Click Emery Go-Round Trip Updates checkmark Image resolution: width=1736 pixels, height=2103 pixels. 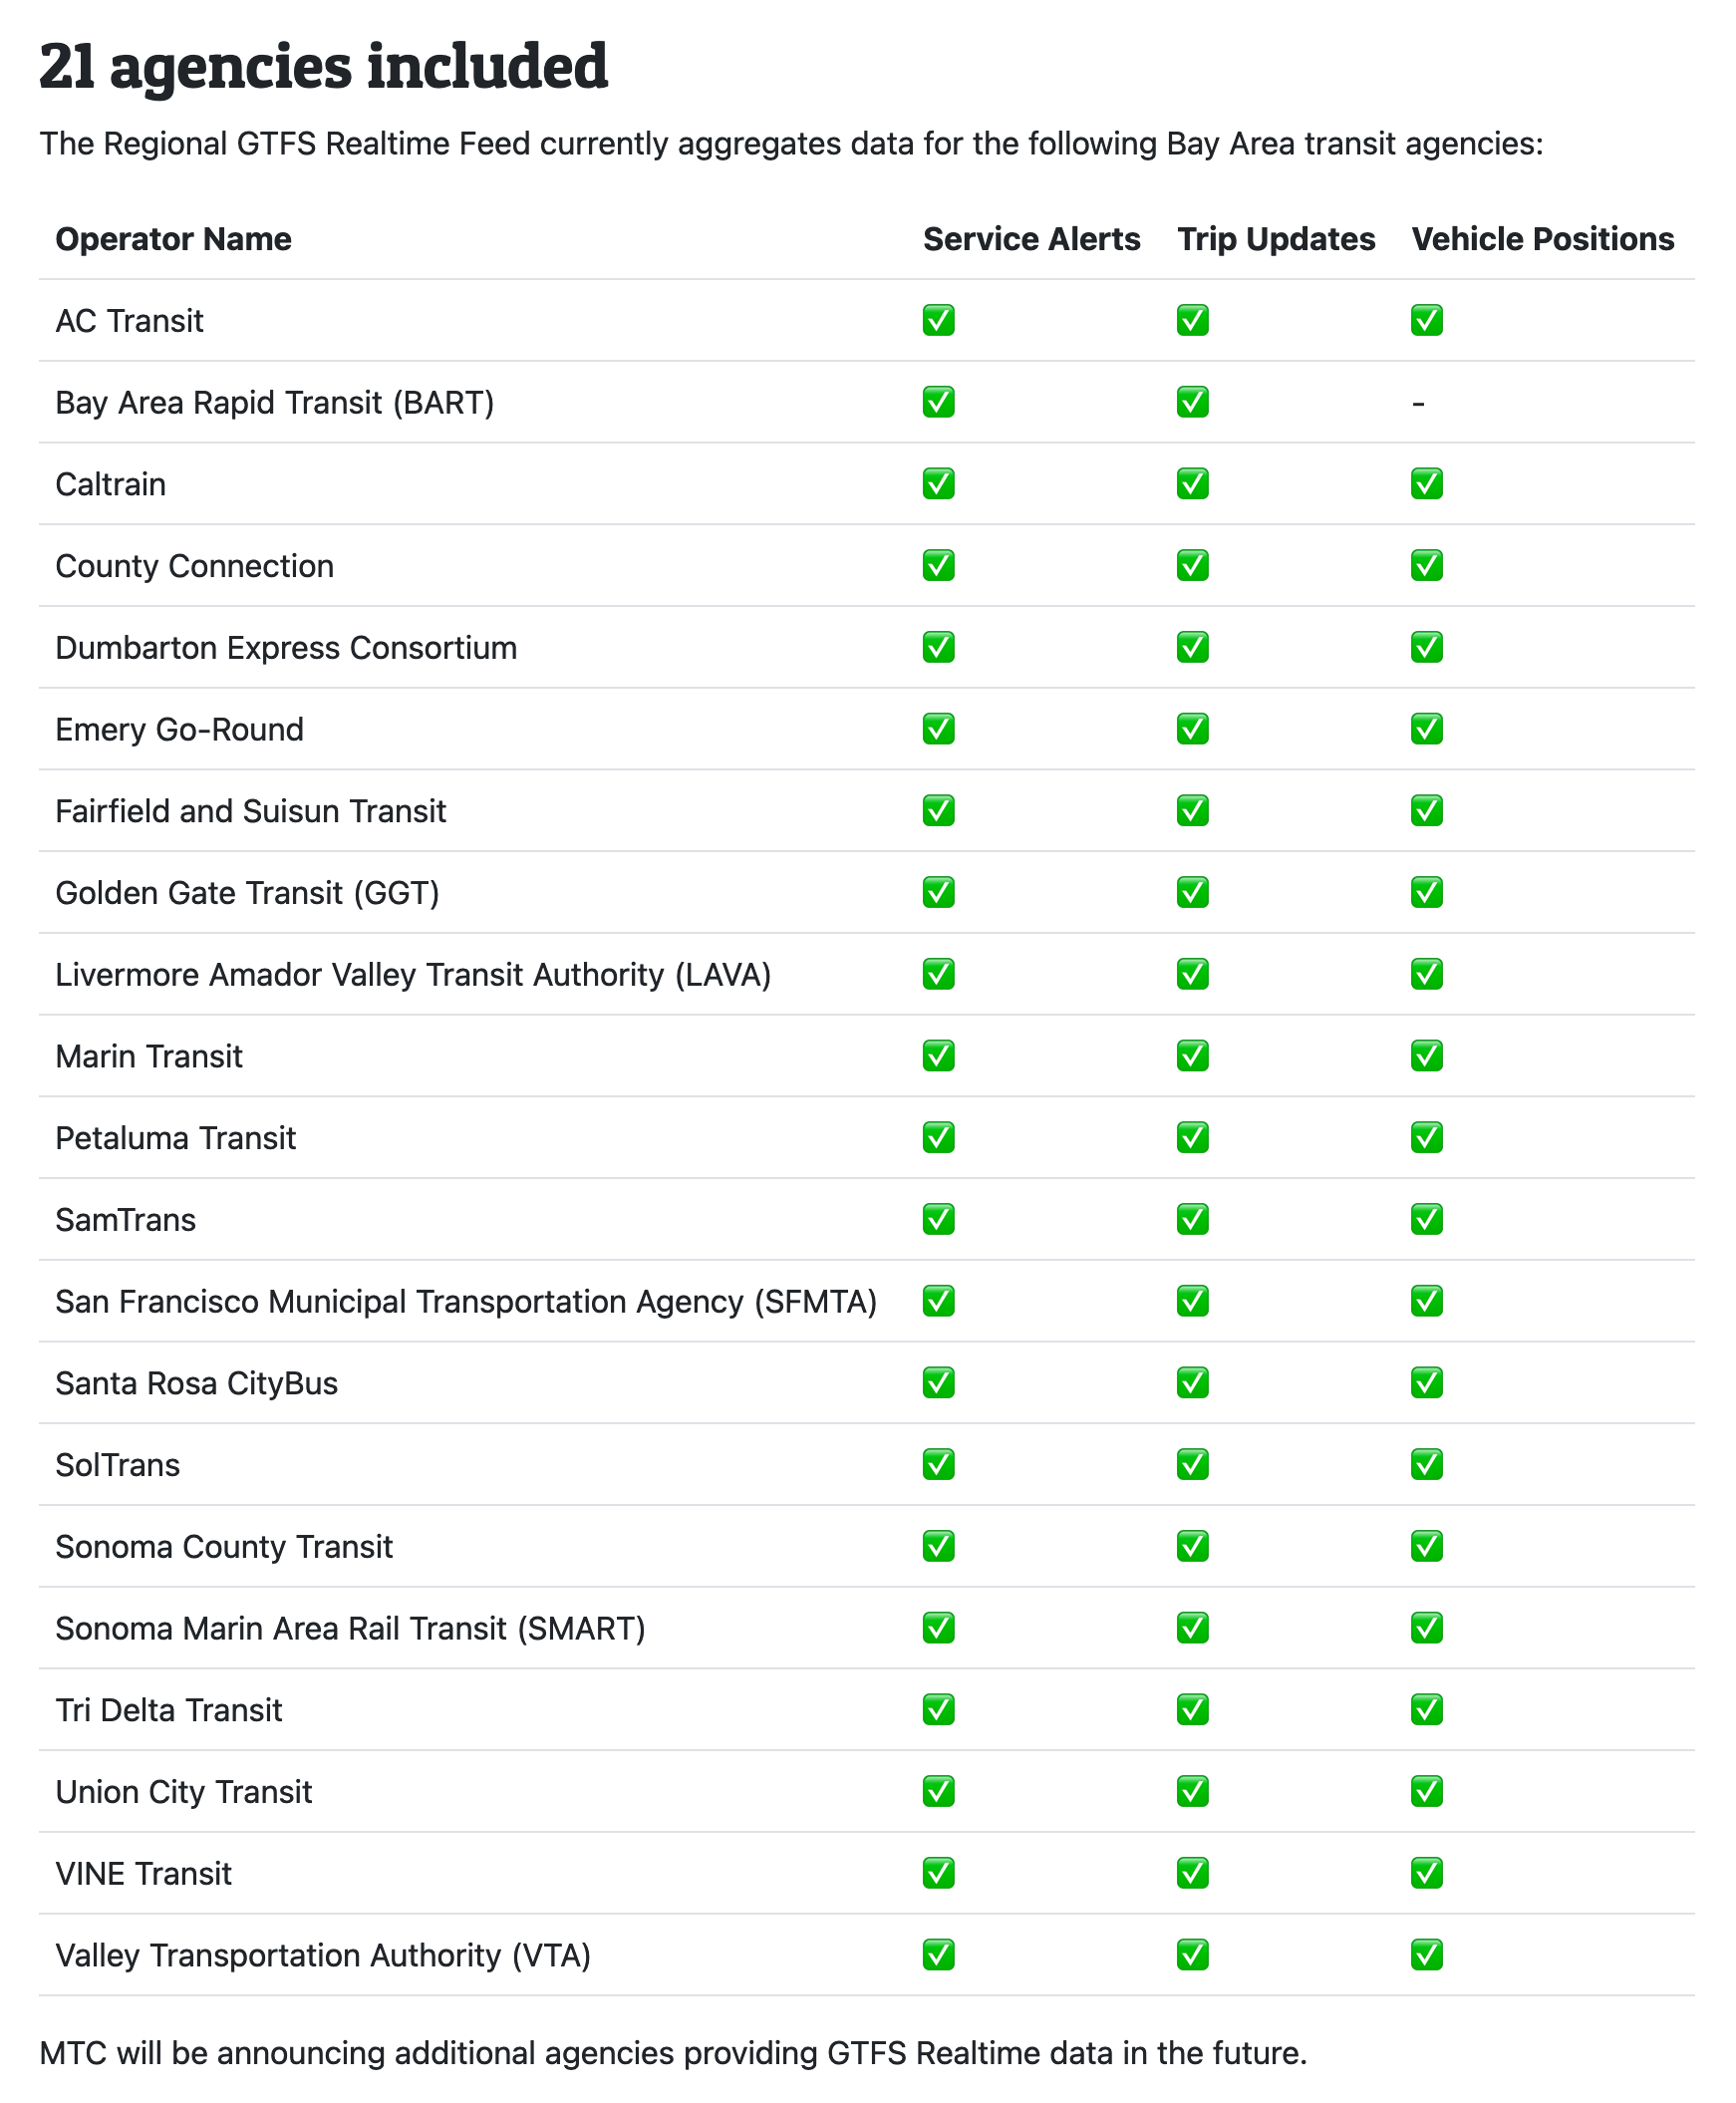pyautogui.click(x=1192, y=729)
